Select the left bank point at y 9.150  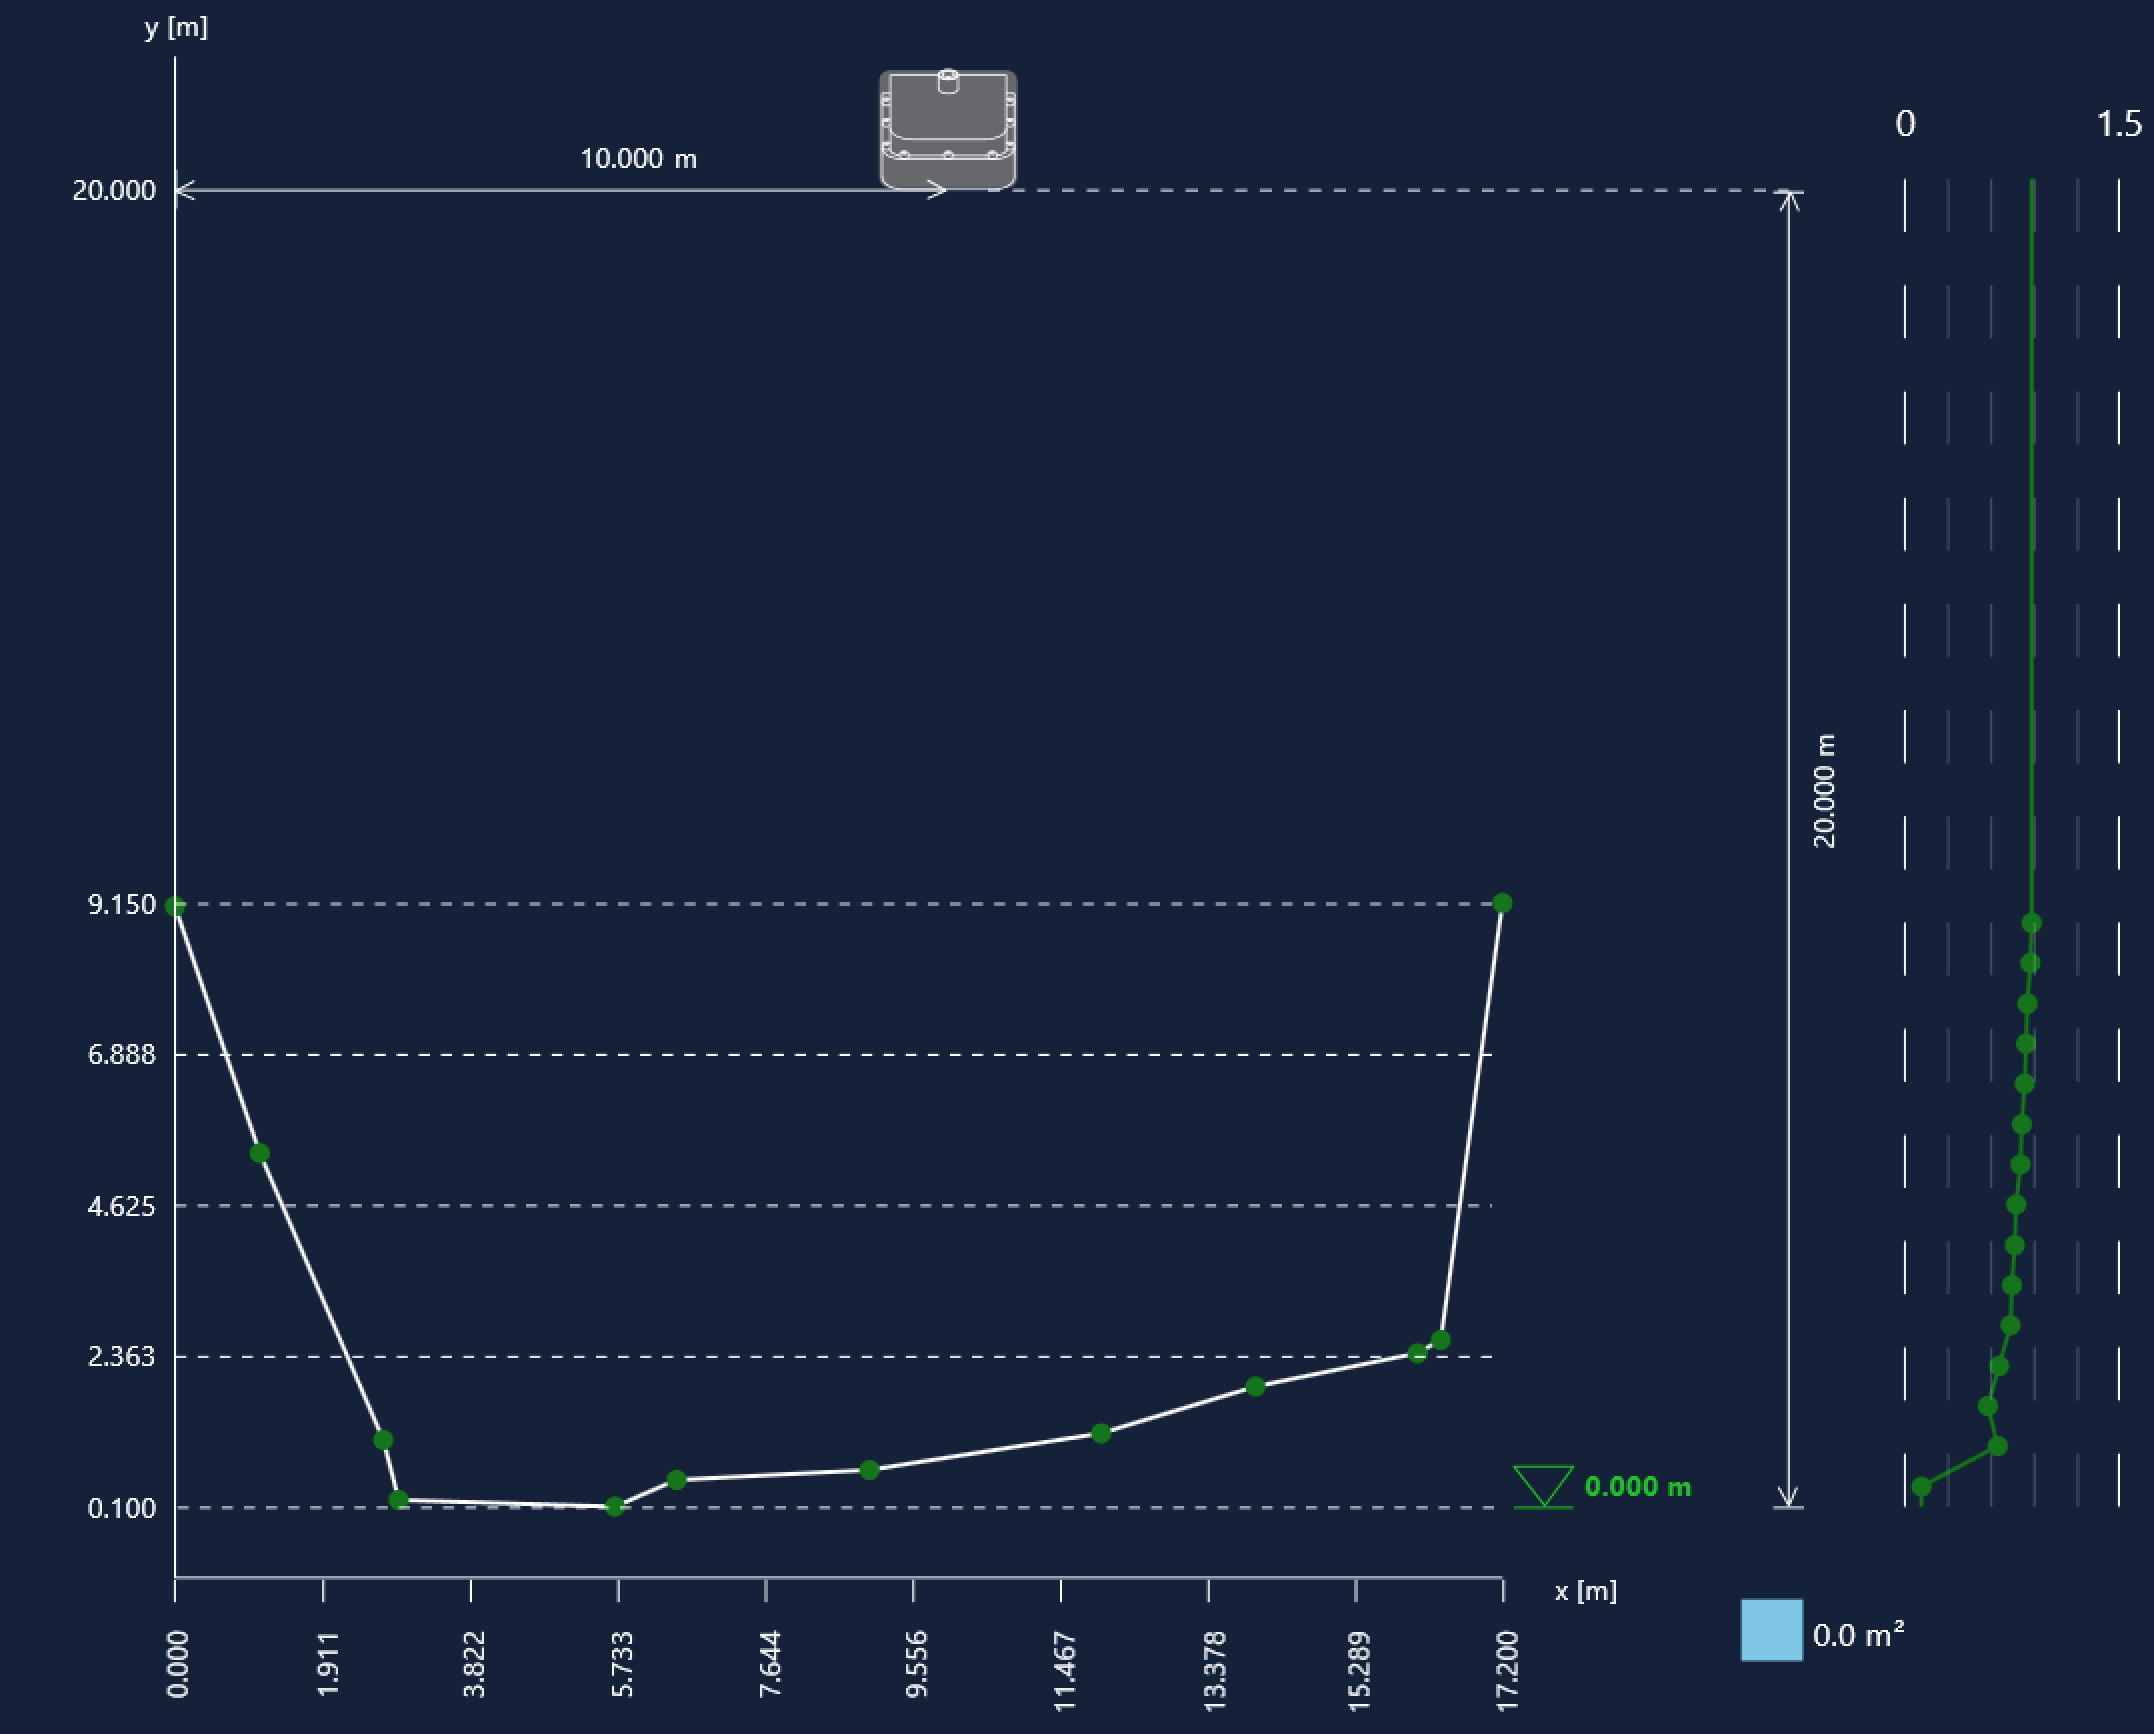(175, 906)
